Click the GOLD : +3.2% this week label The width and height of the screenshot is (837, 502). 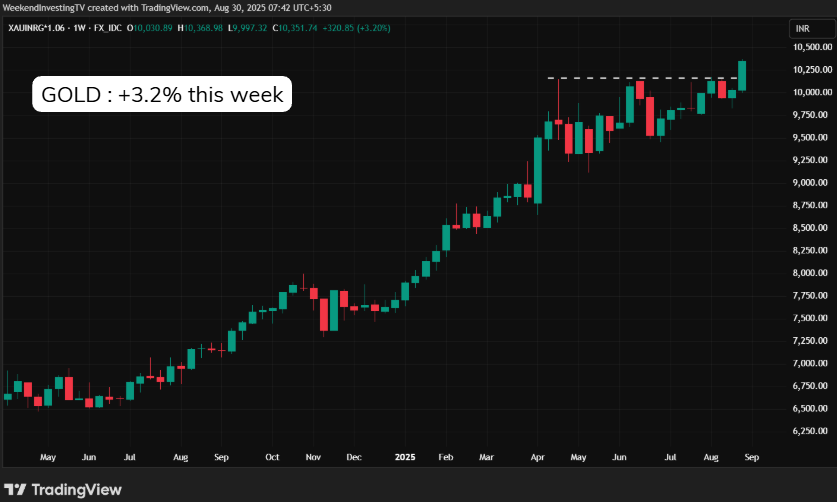(162, 94)
